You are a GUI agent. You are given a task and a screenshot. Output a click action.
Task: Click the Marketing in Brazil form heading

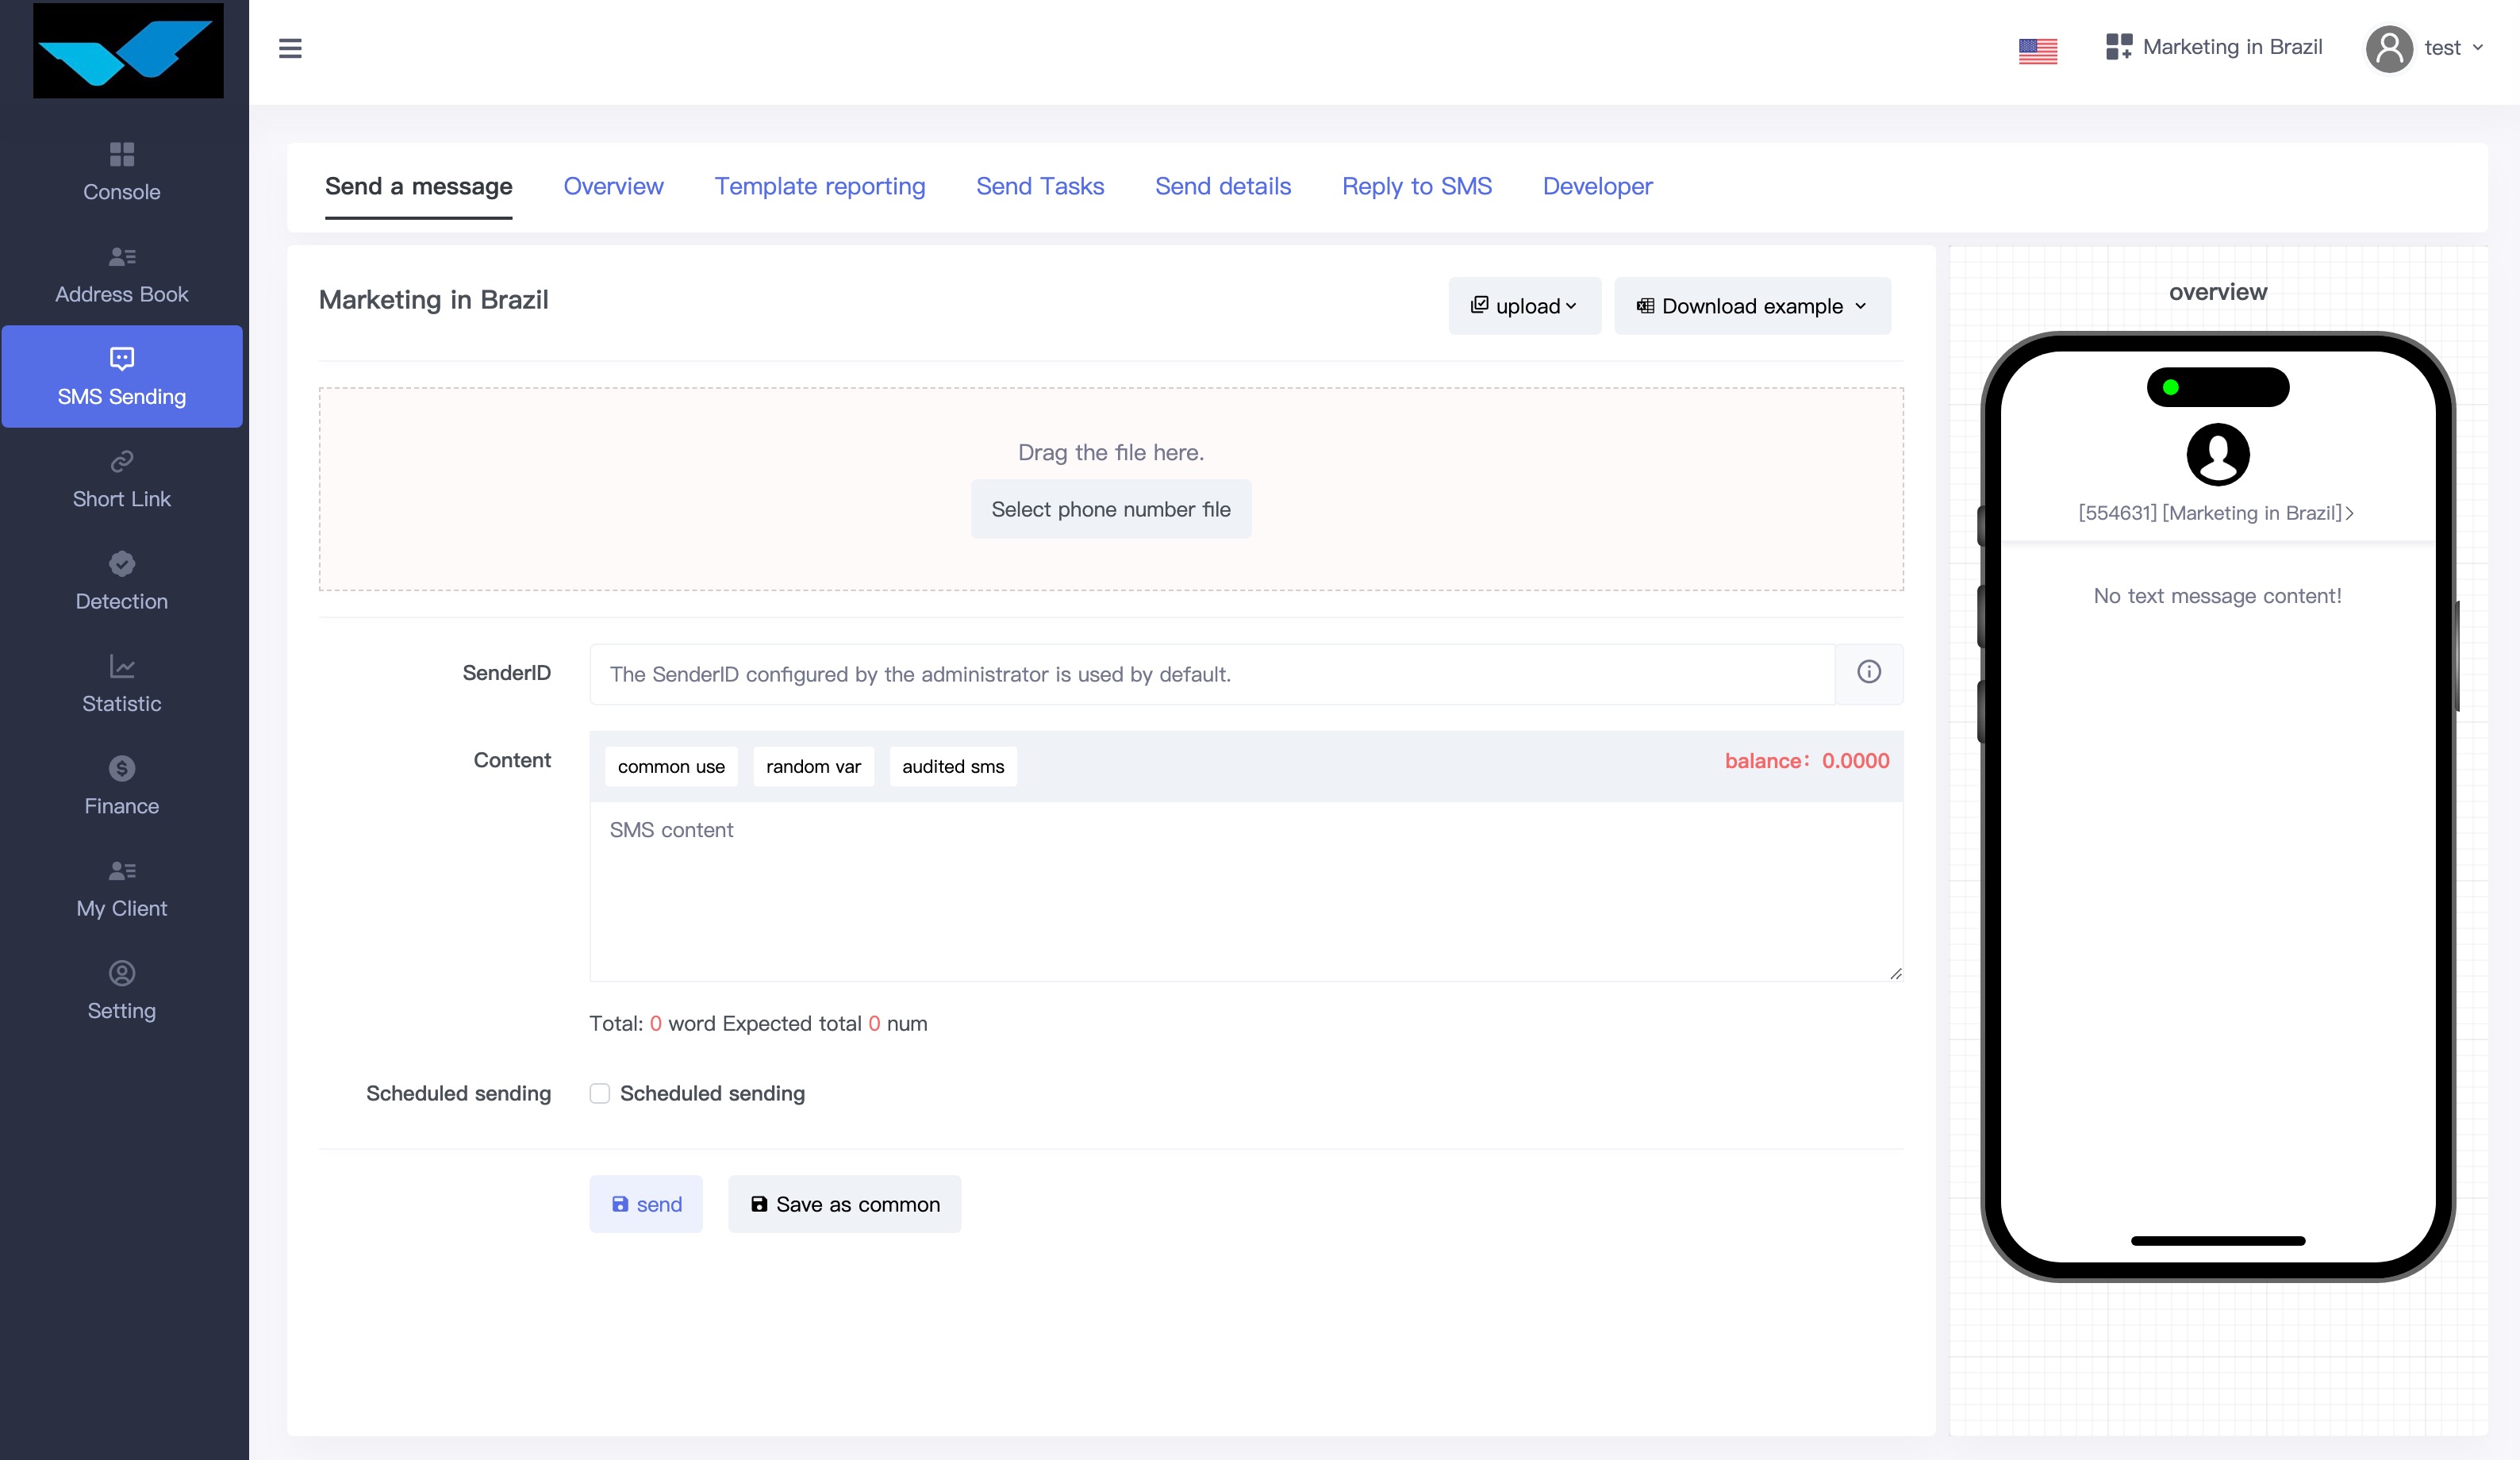coord(433,300)
